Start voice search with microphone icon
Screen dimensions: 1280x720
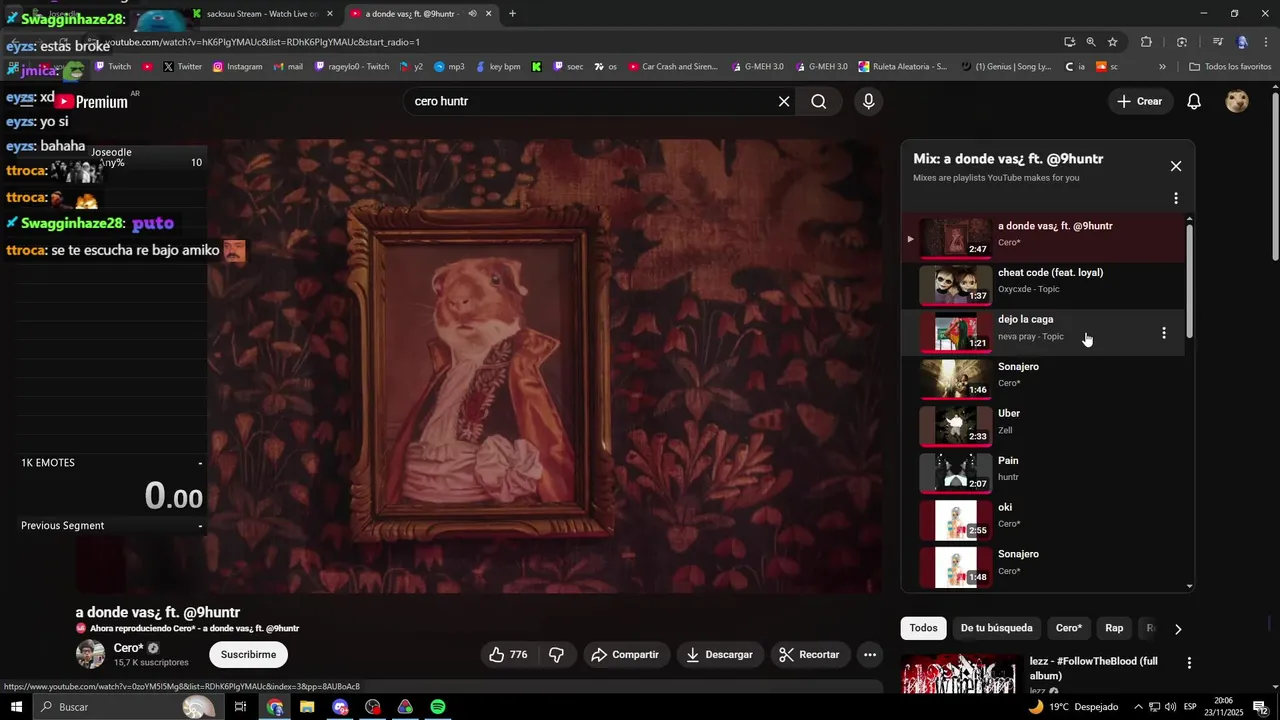pyautogui.click(x=868, y=101)
